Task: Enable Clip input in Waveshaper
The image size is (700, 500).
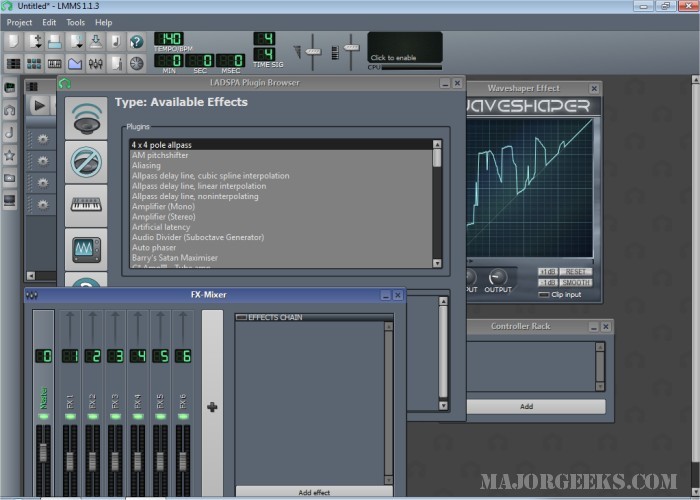Action: click(x=544, y=295)
